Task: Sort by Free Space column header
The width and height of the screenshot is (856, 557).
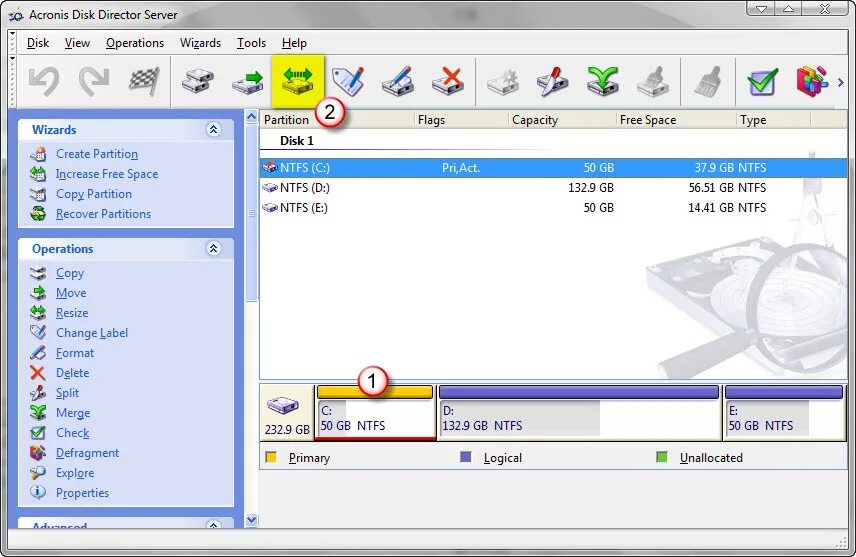Action: (676, 120)
